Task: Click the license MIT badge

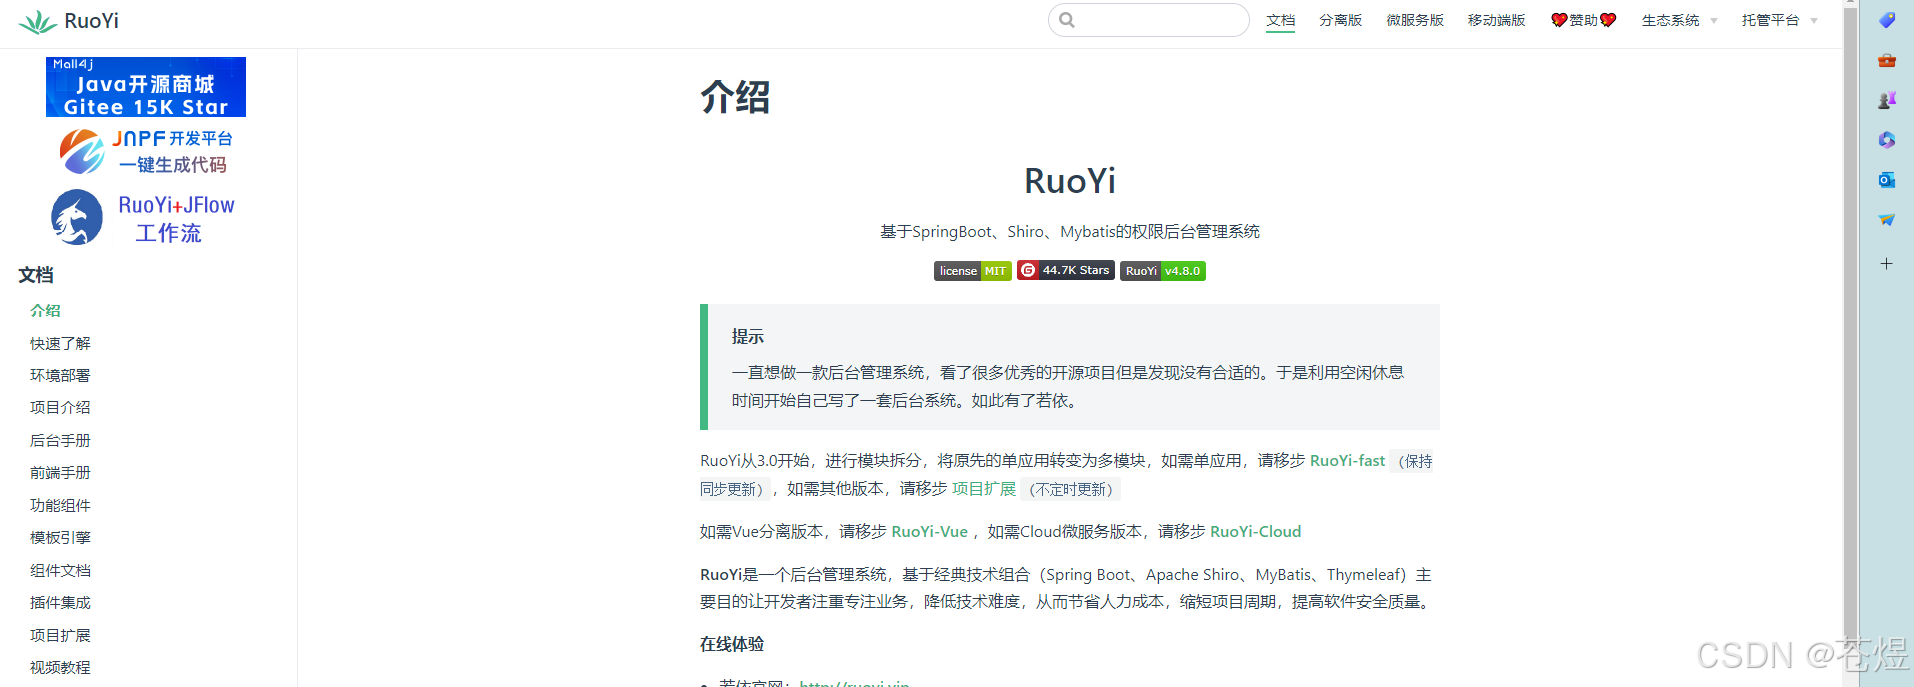Action: tap(973, 271)
